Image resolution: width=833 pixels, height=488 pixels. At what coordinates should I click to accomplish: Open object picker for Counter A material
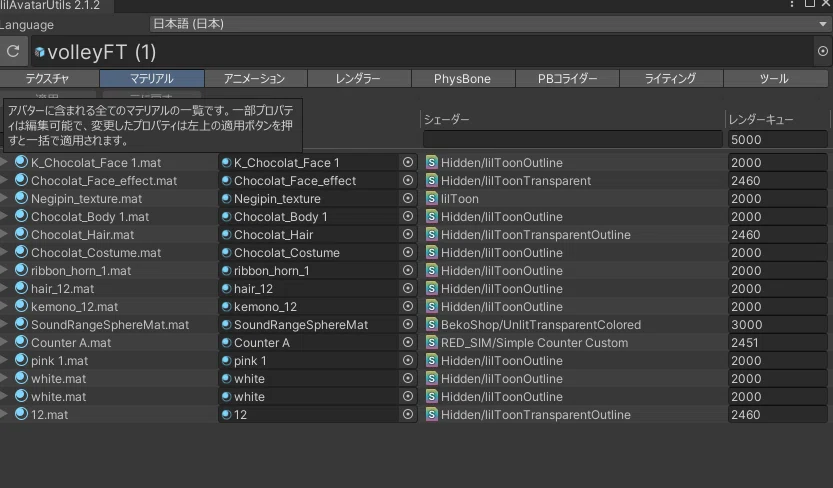407,343
